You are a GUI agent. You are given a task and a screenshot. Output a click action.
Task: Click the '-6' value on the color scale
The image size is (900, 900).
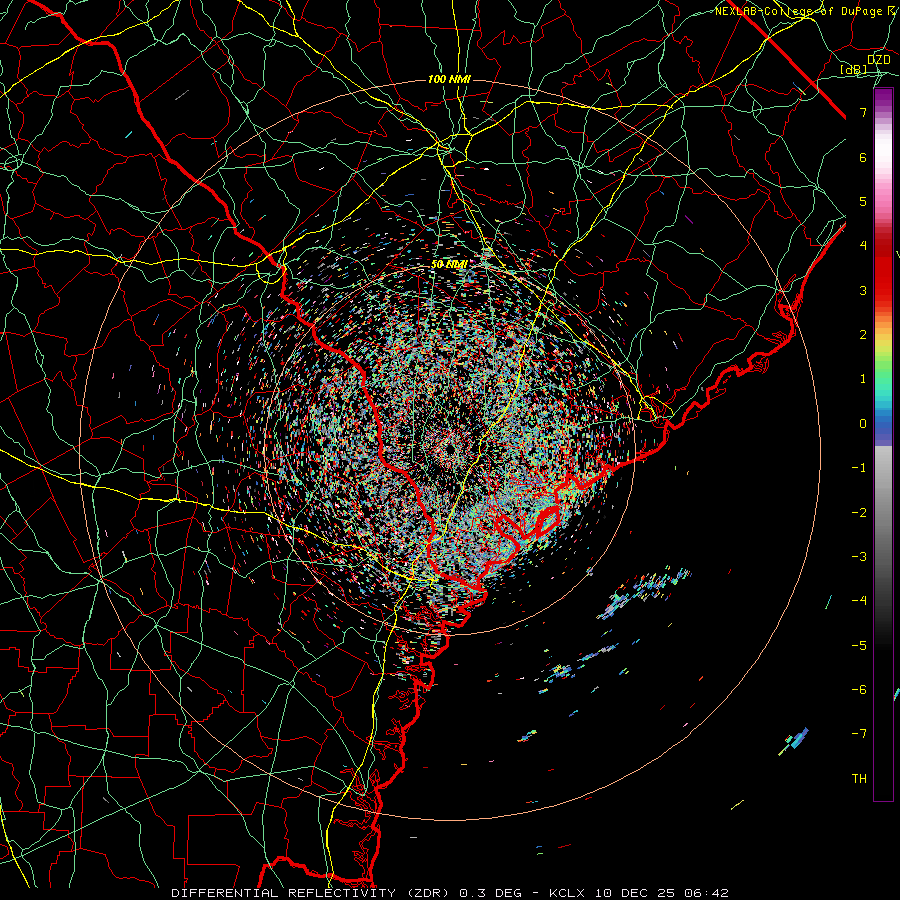coord(859,690)
